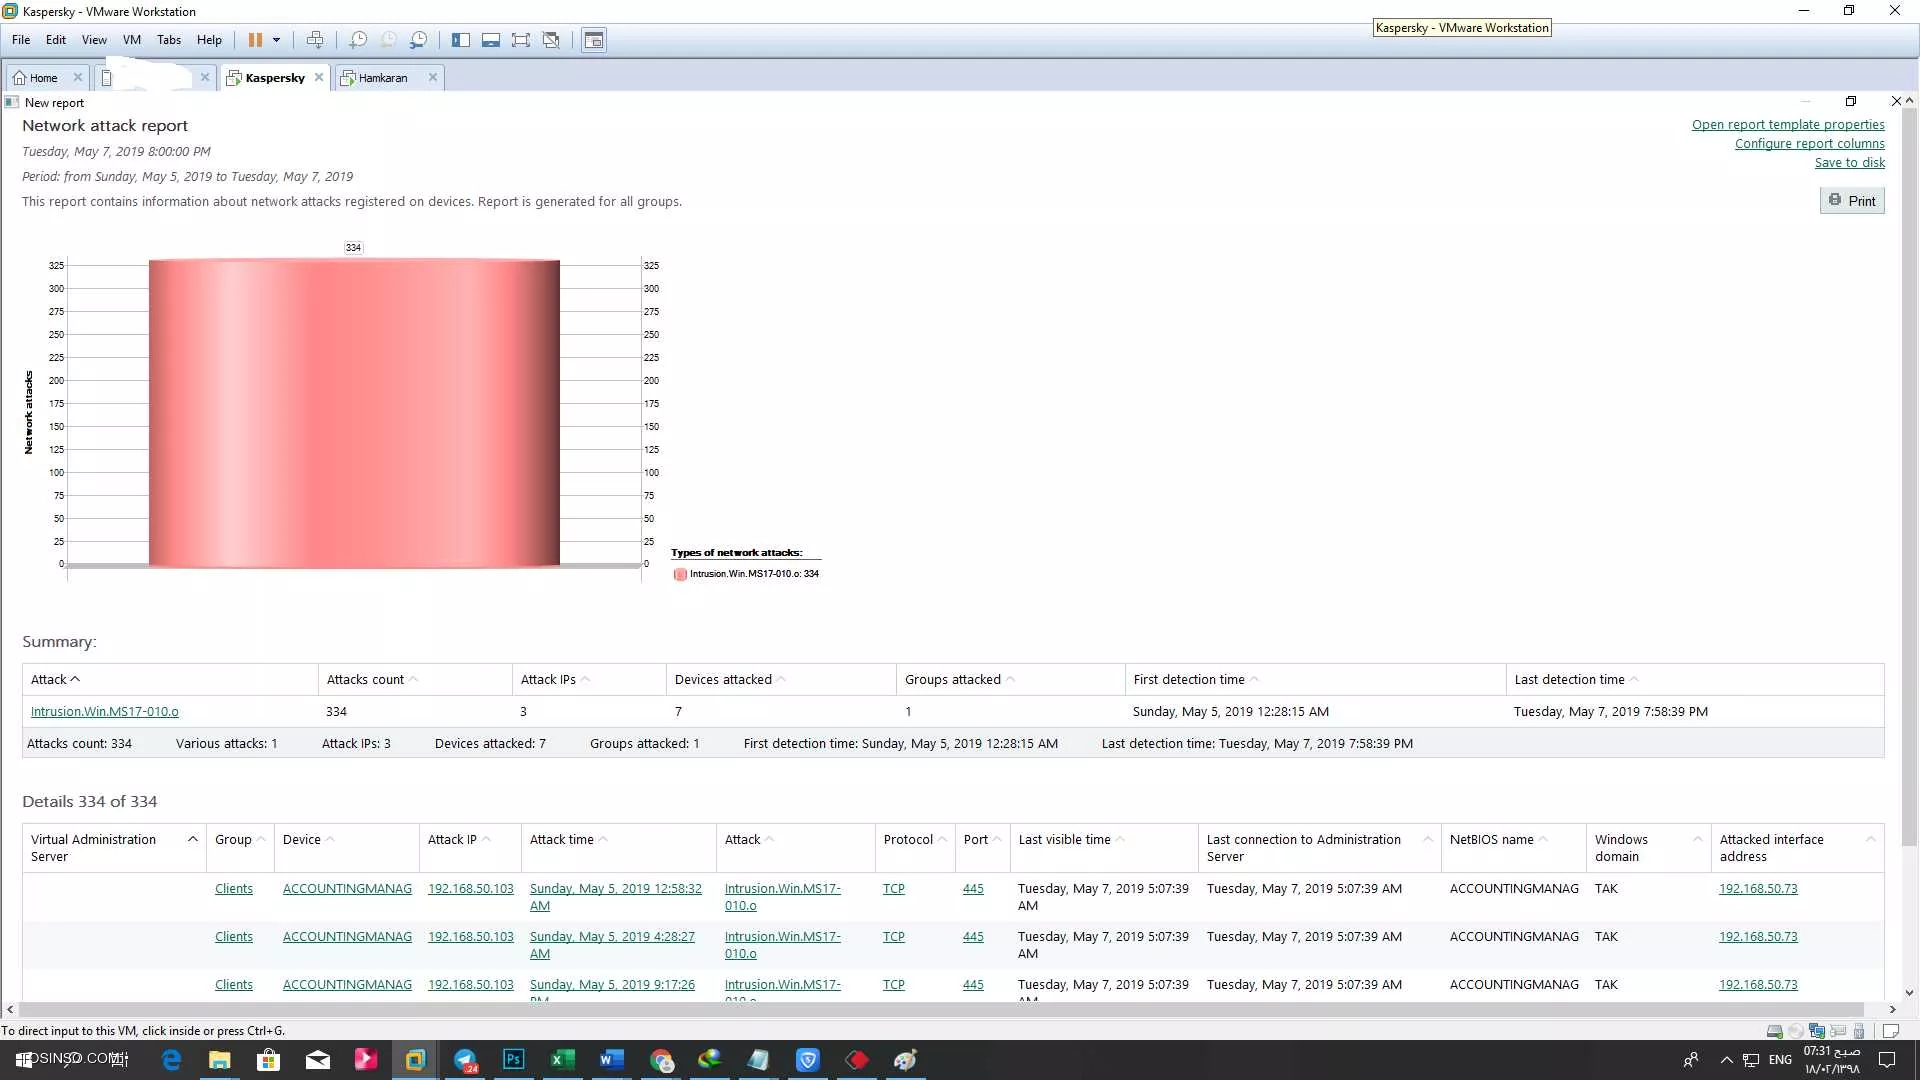Click Intrusion.Win.MS17-010.o legend color swatch
The image size is (1920, 1080).
tap(680, 574)
